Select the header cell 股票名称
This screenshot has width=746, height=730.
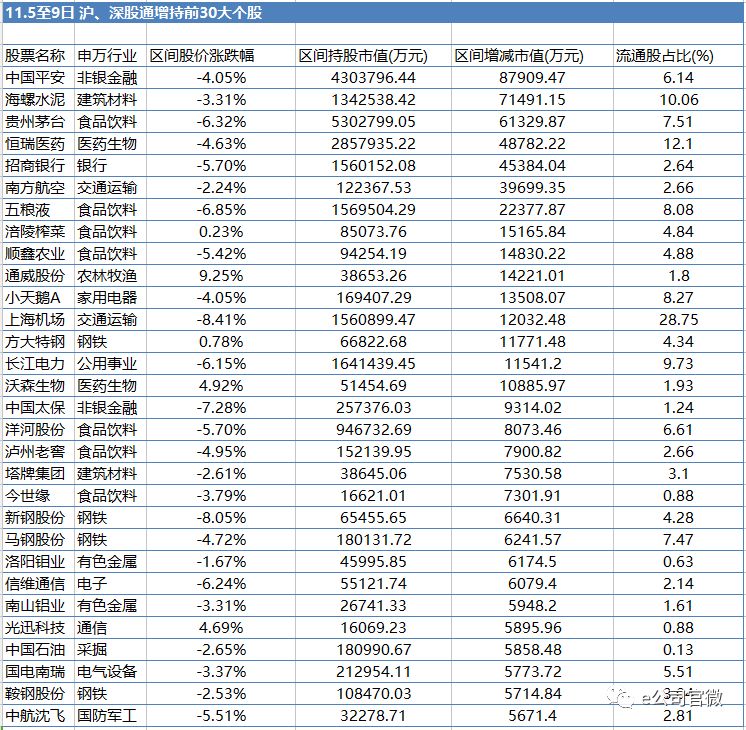click(x=35, y=56)
